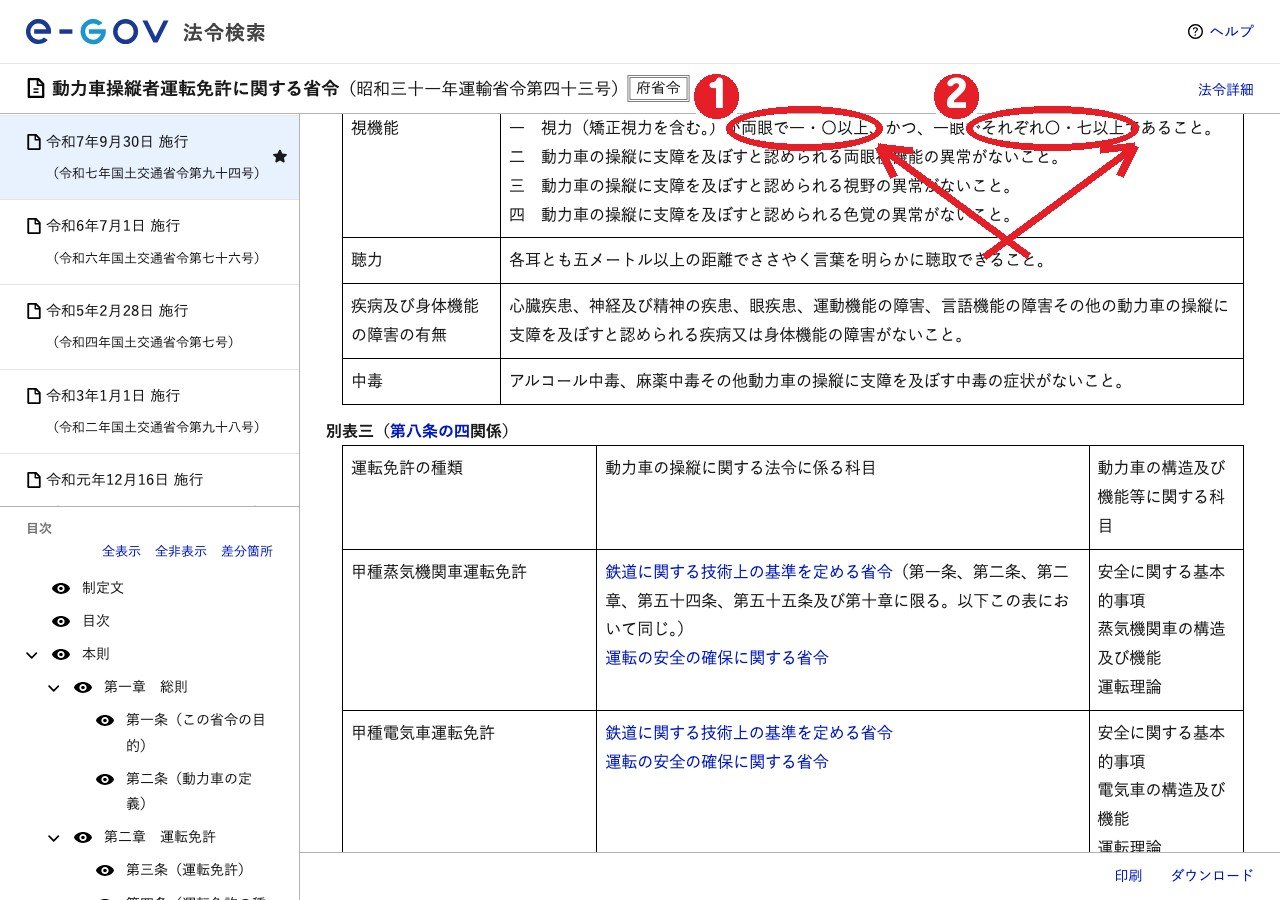Collapse the 本則 tree node chevron
Image resolution: width=1280 pixels, height=900 pixels.
point(32,655)
